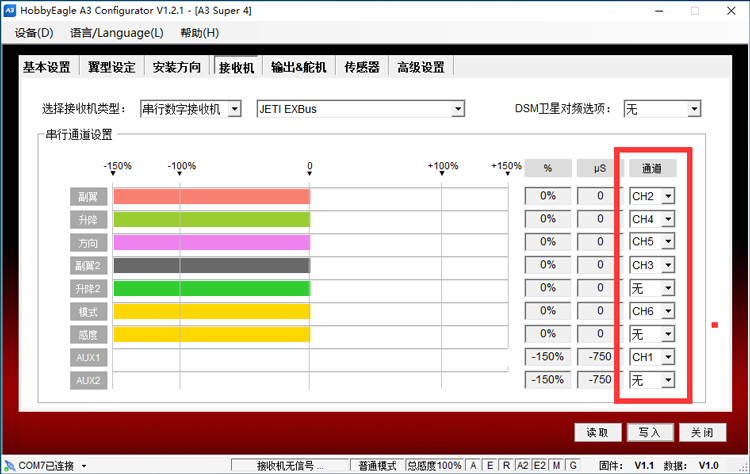Open the 高级设置 tab

click(x=420, y=67)
